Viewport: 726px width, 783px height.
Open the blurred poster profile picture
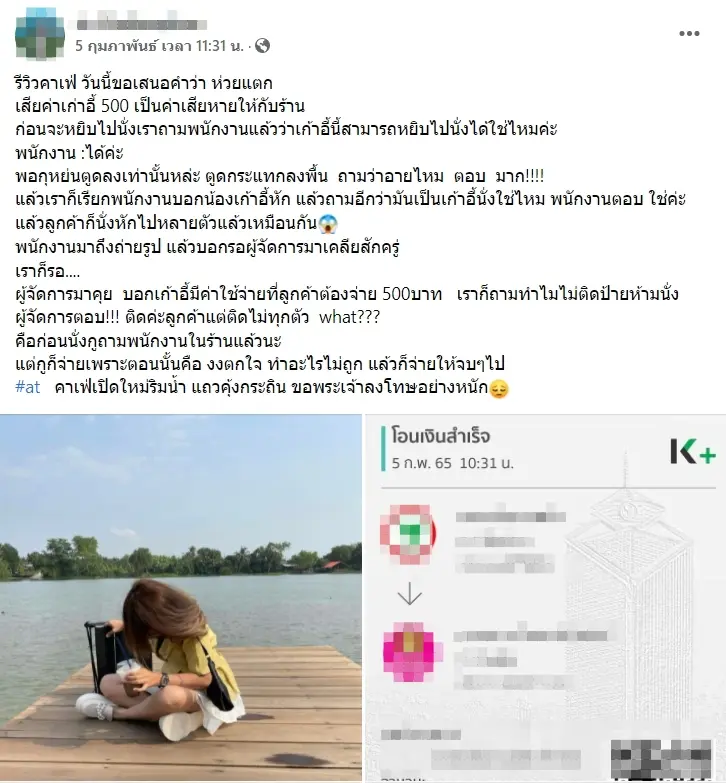[x=40, y=33]
